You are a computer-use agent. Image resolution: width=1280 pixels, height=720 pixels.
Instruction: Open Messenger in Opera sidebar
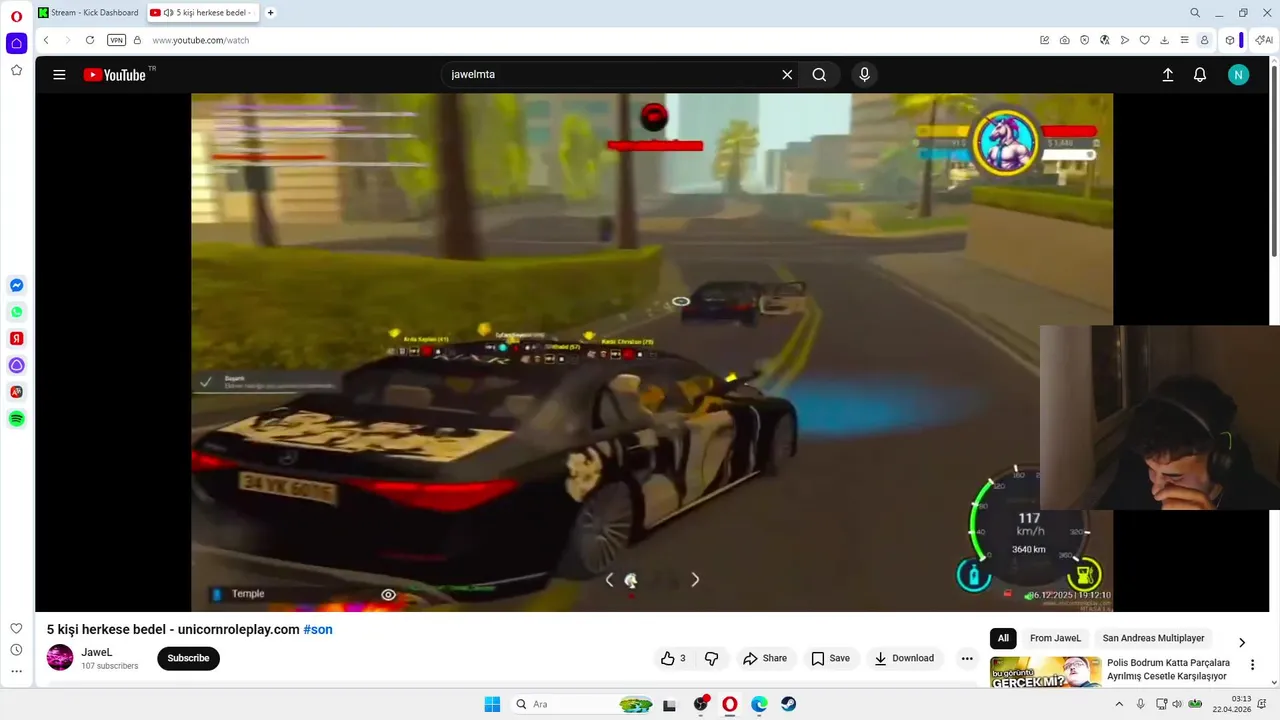point(16,285)
